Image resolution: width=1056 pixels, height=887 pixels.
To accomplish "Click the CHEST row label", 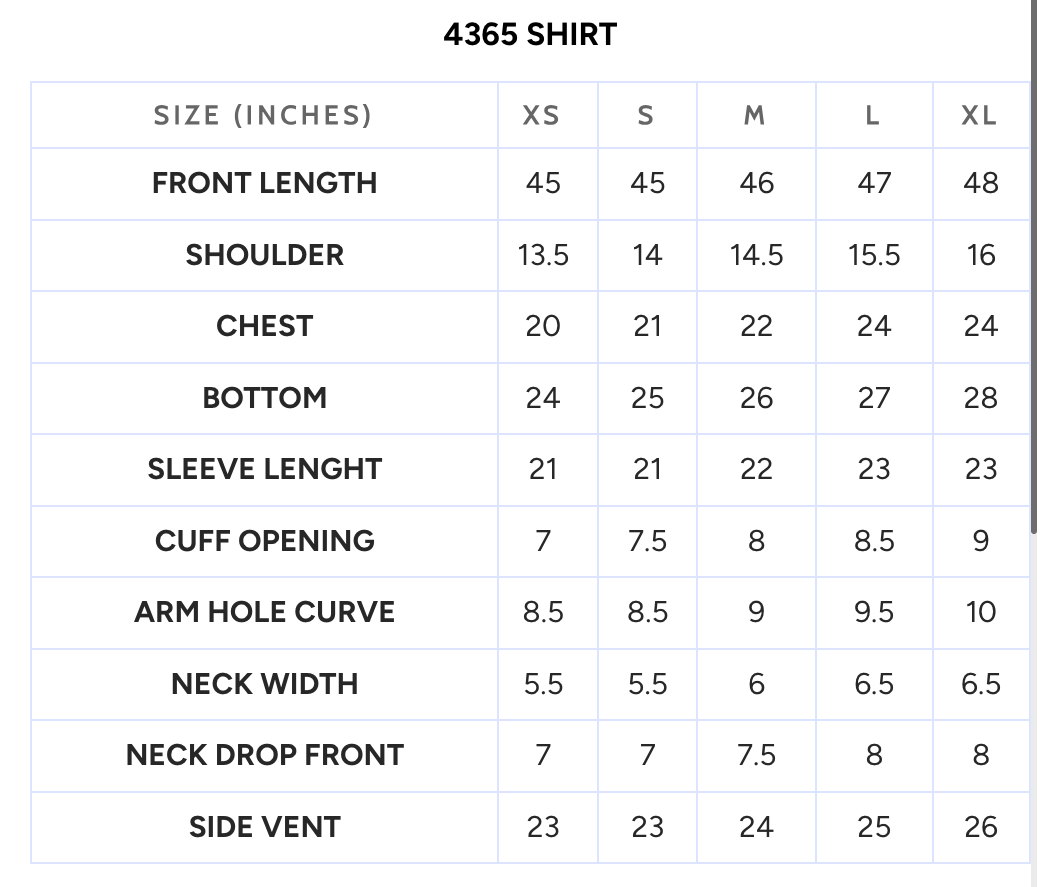I will [265, 327].
